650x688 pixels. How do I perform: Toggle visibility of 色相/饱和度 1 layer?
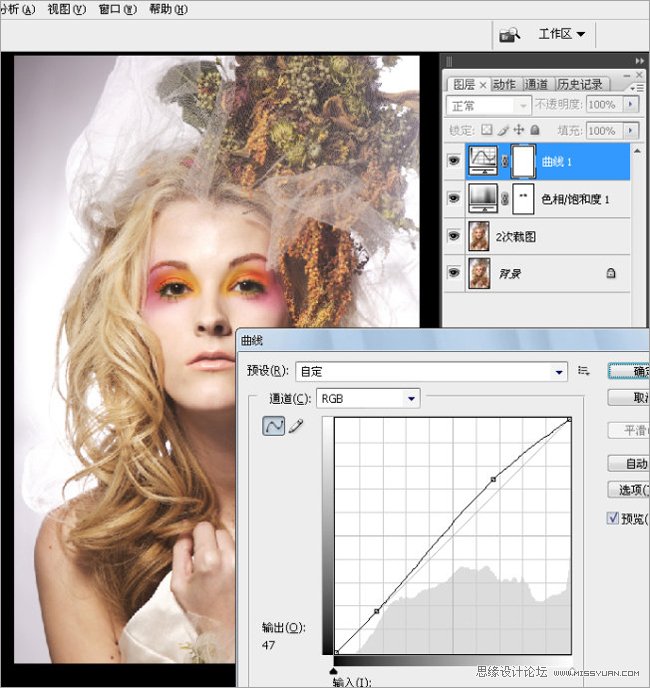point(455,198)
